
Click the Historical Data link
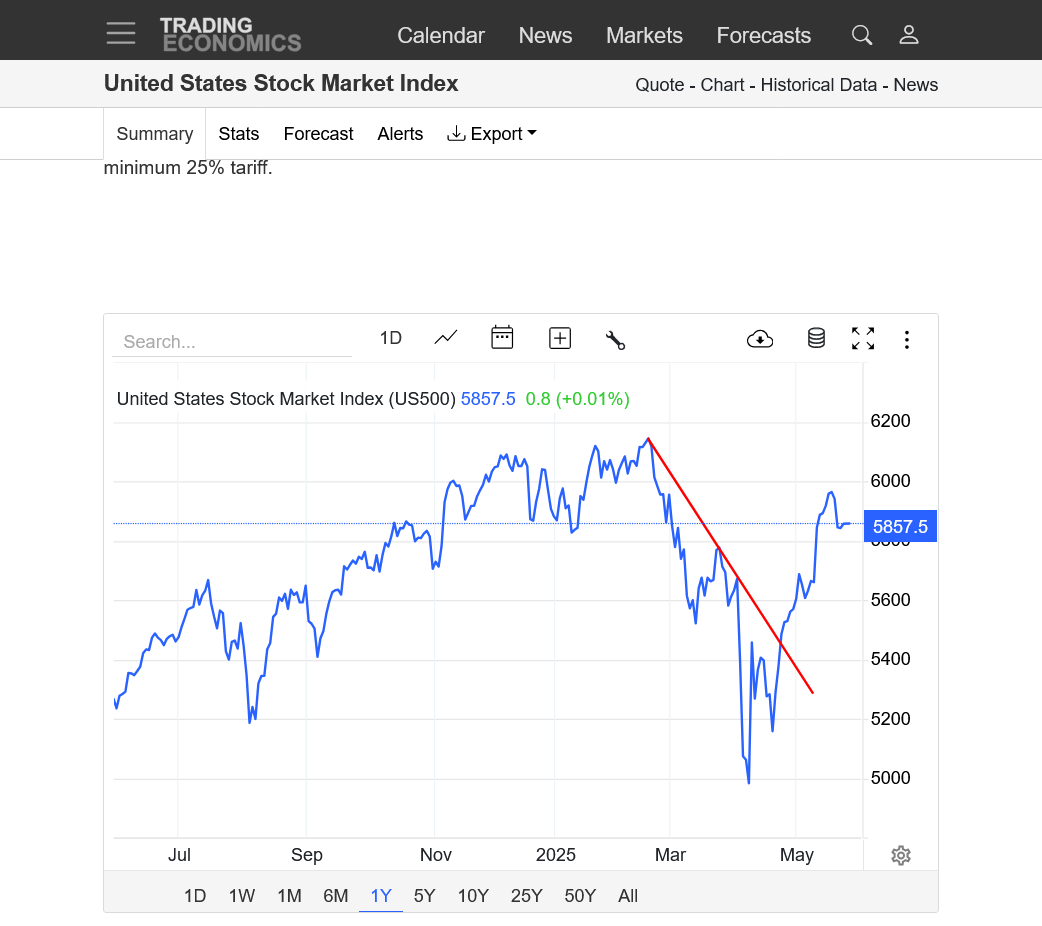click(818, 85)
